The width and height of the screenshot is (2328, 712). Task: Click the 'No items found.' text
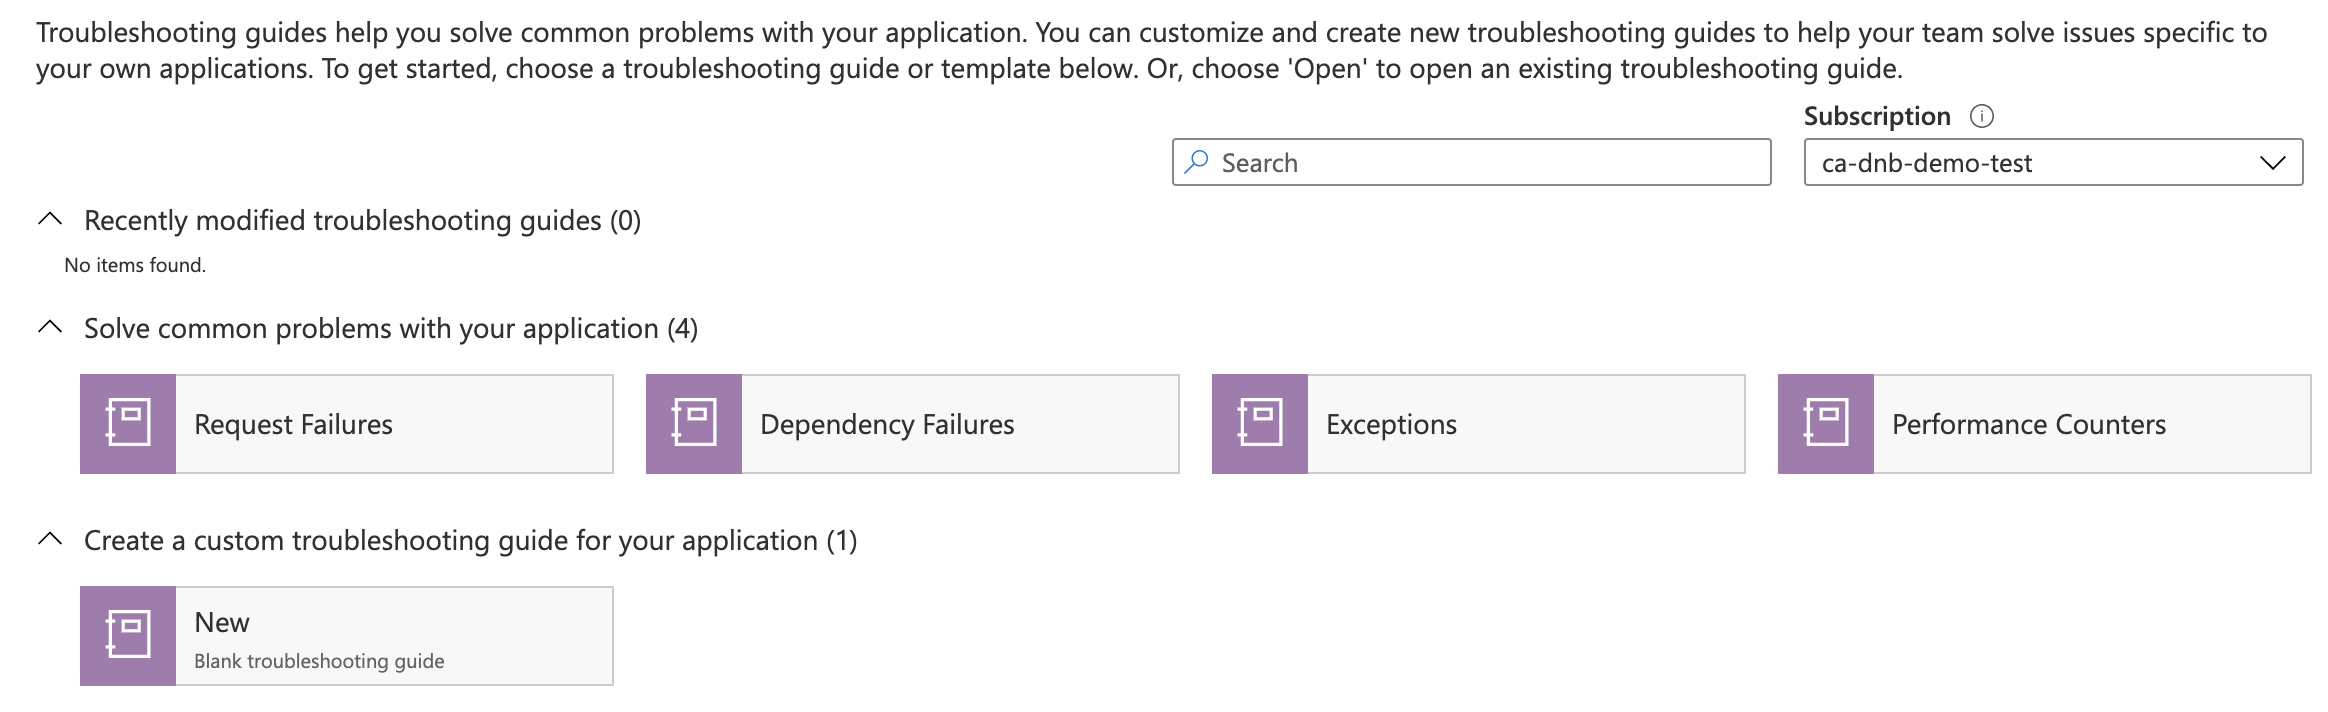point(135,265)
